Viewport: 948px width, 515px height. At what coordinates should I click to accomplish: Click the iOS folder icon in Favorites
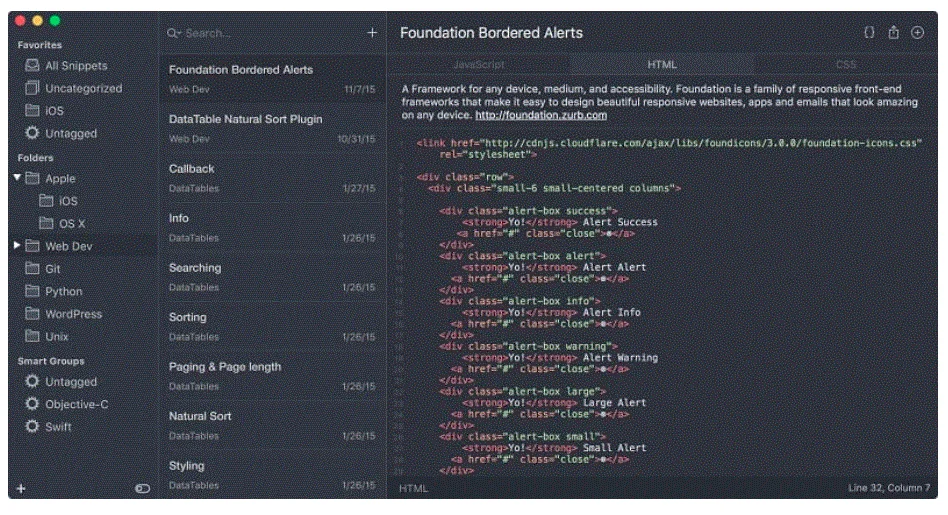tap(32, 110)
